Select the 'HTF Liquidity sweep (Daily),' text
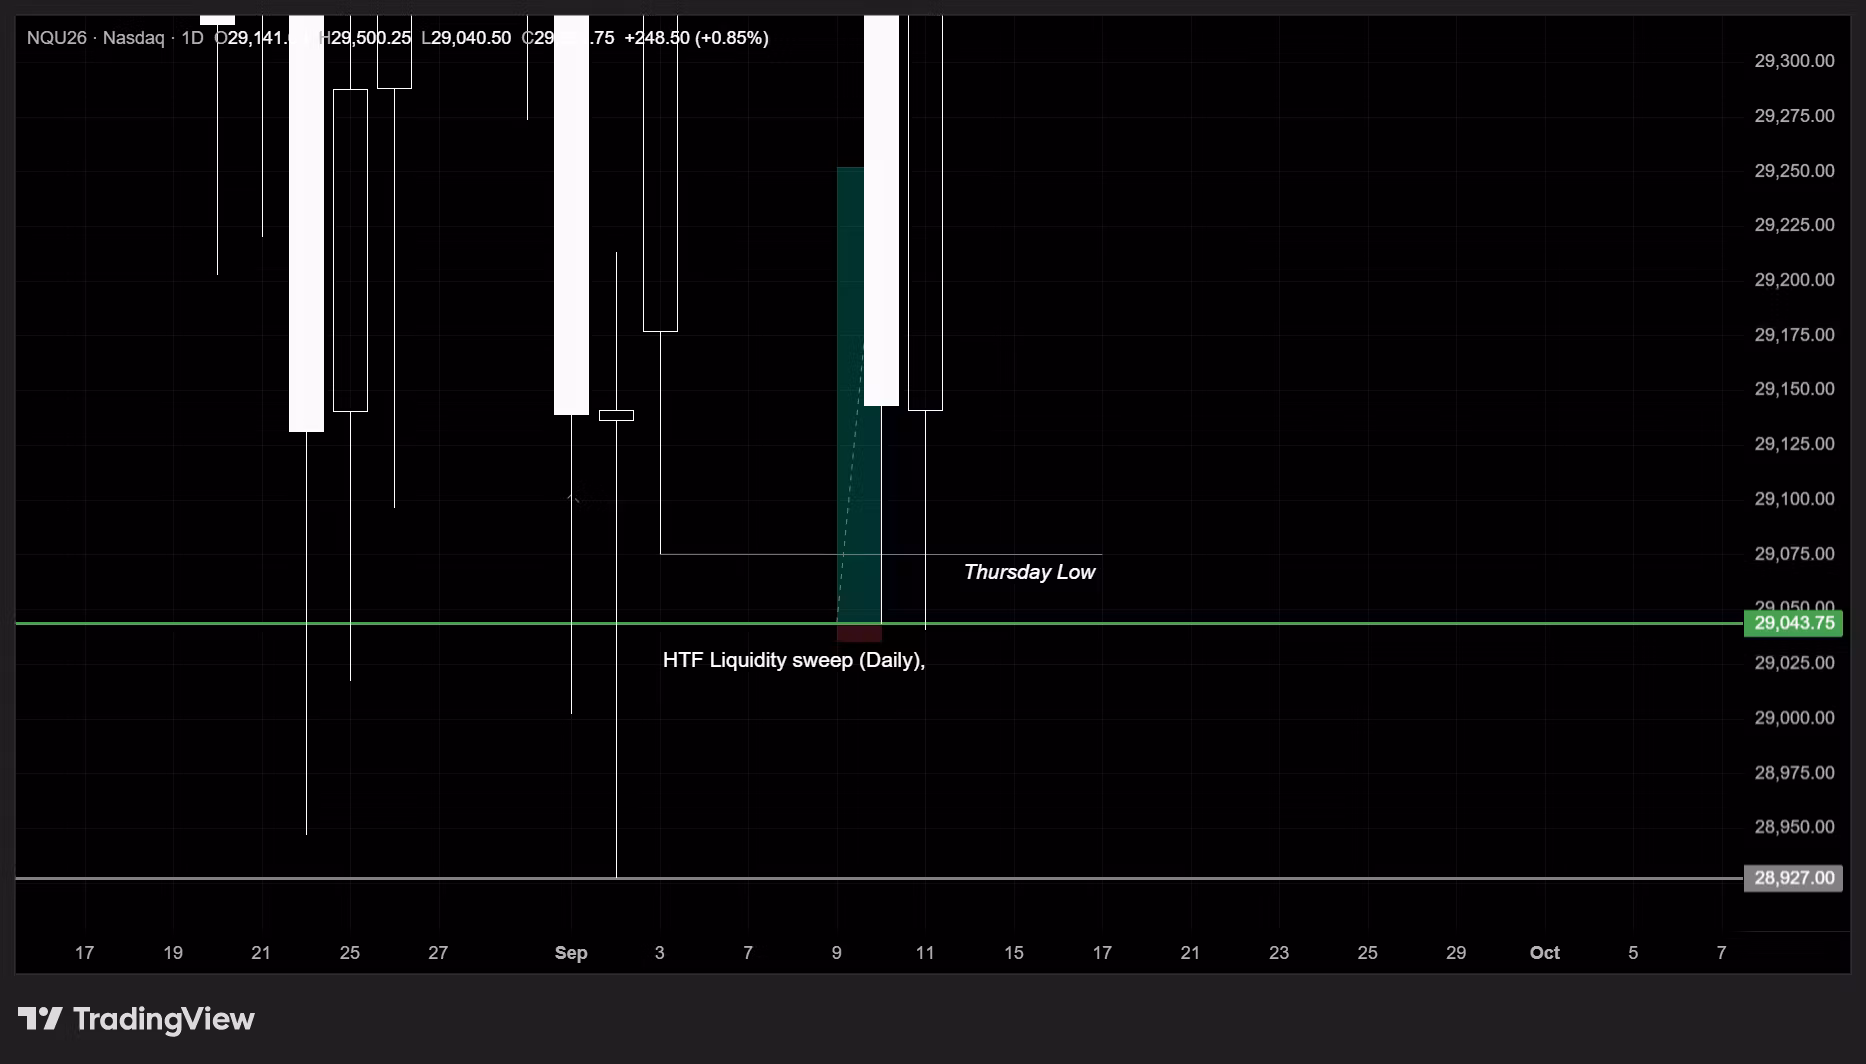The image size is (1866, 1064). [x=794, y=660]
